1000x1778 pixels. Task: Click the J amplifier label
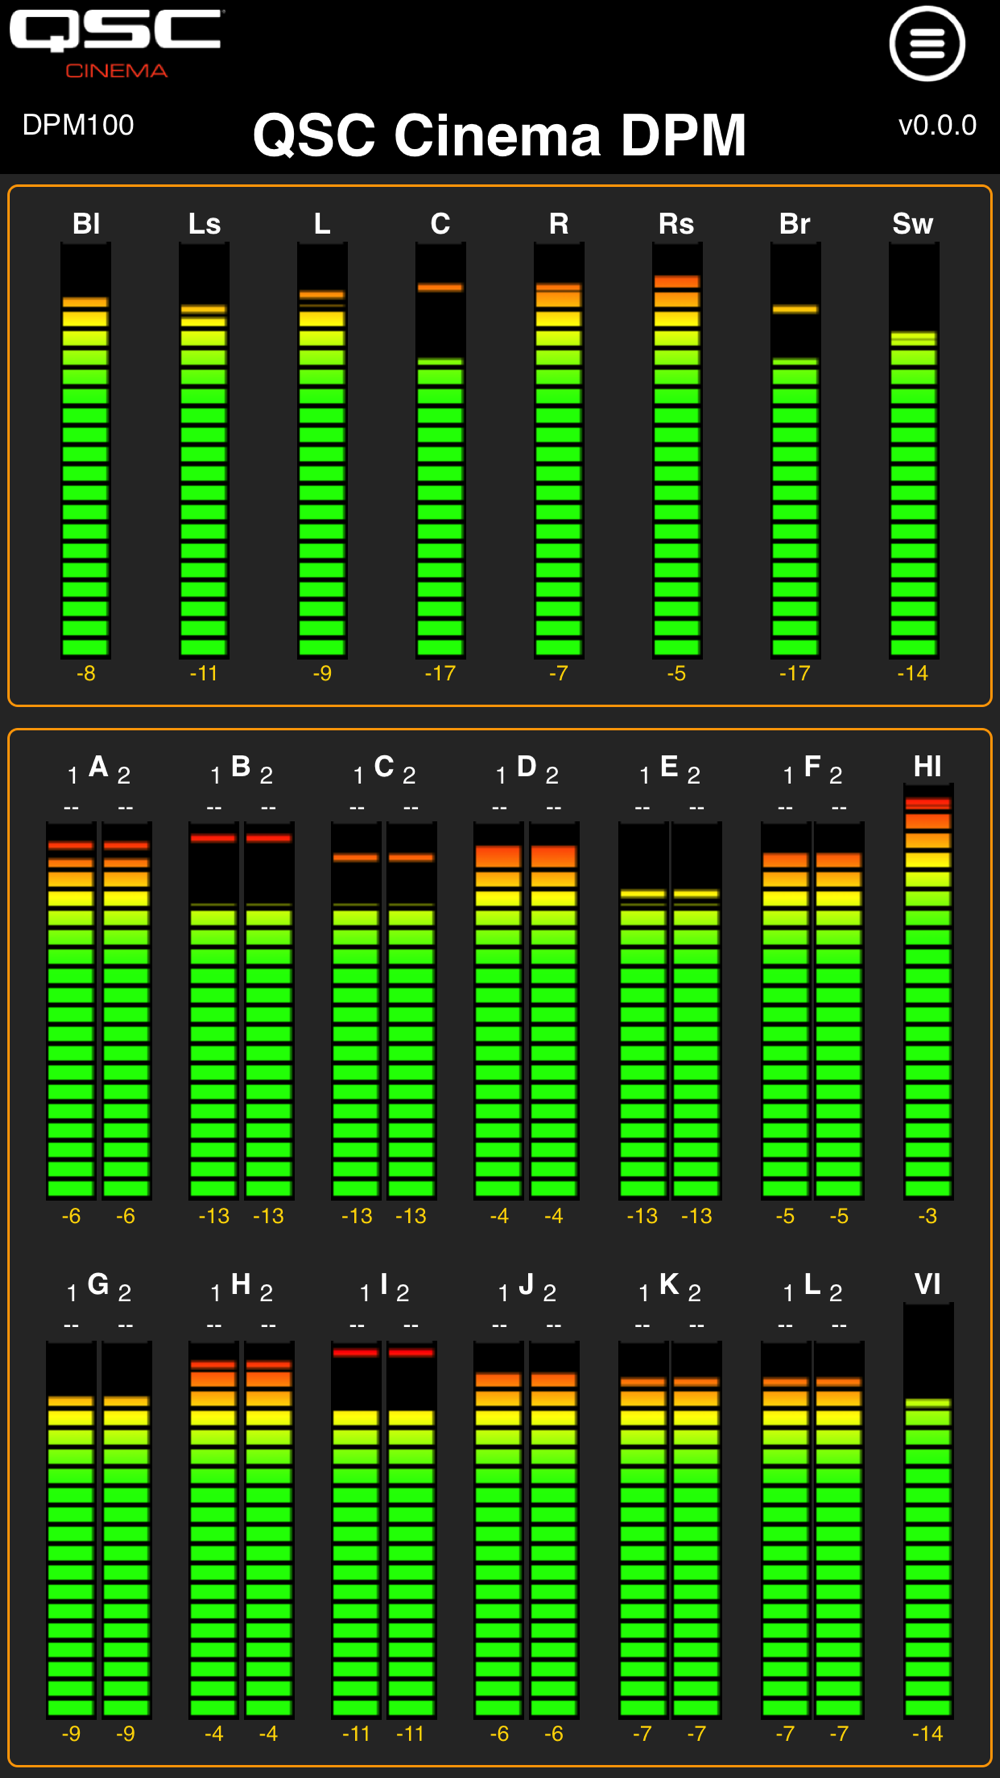coord(526,1284)
